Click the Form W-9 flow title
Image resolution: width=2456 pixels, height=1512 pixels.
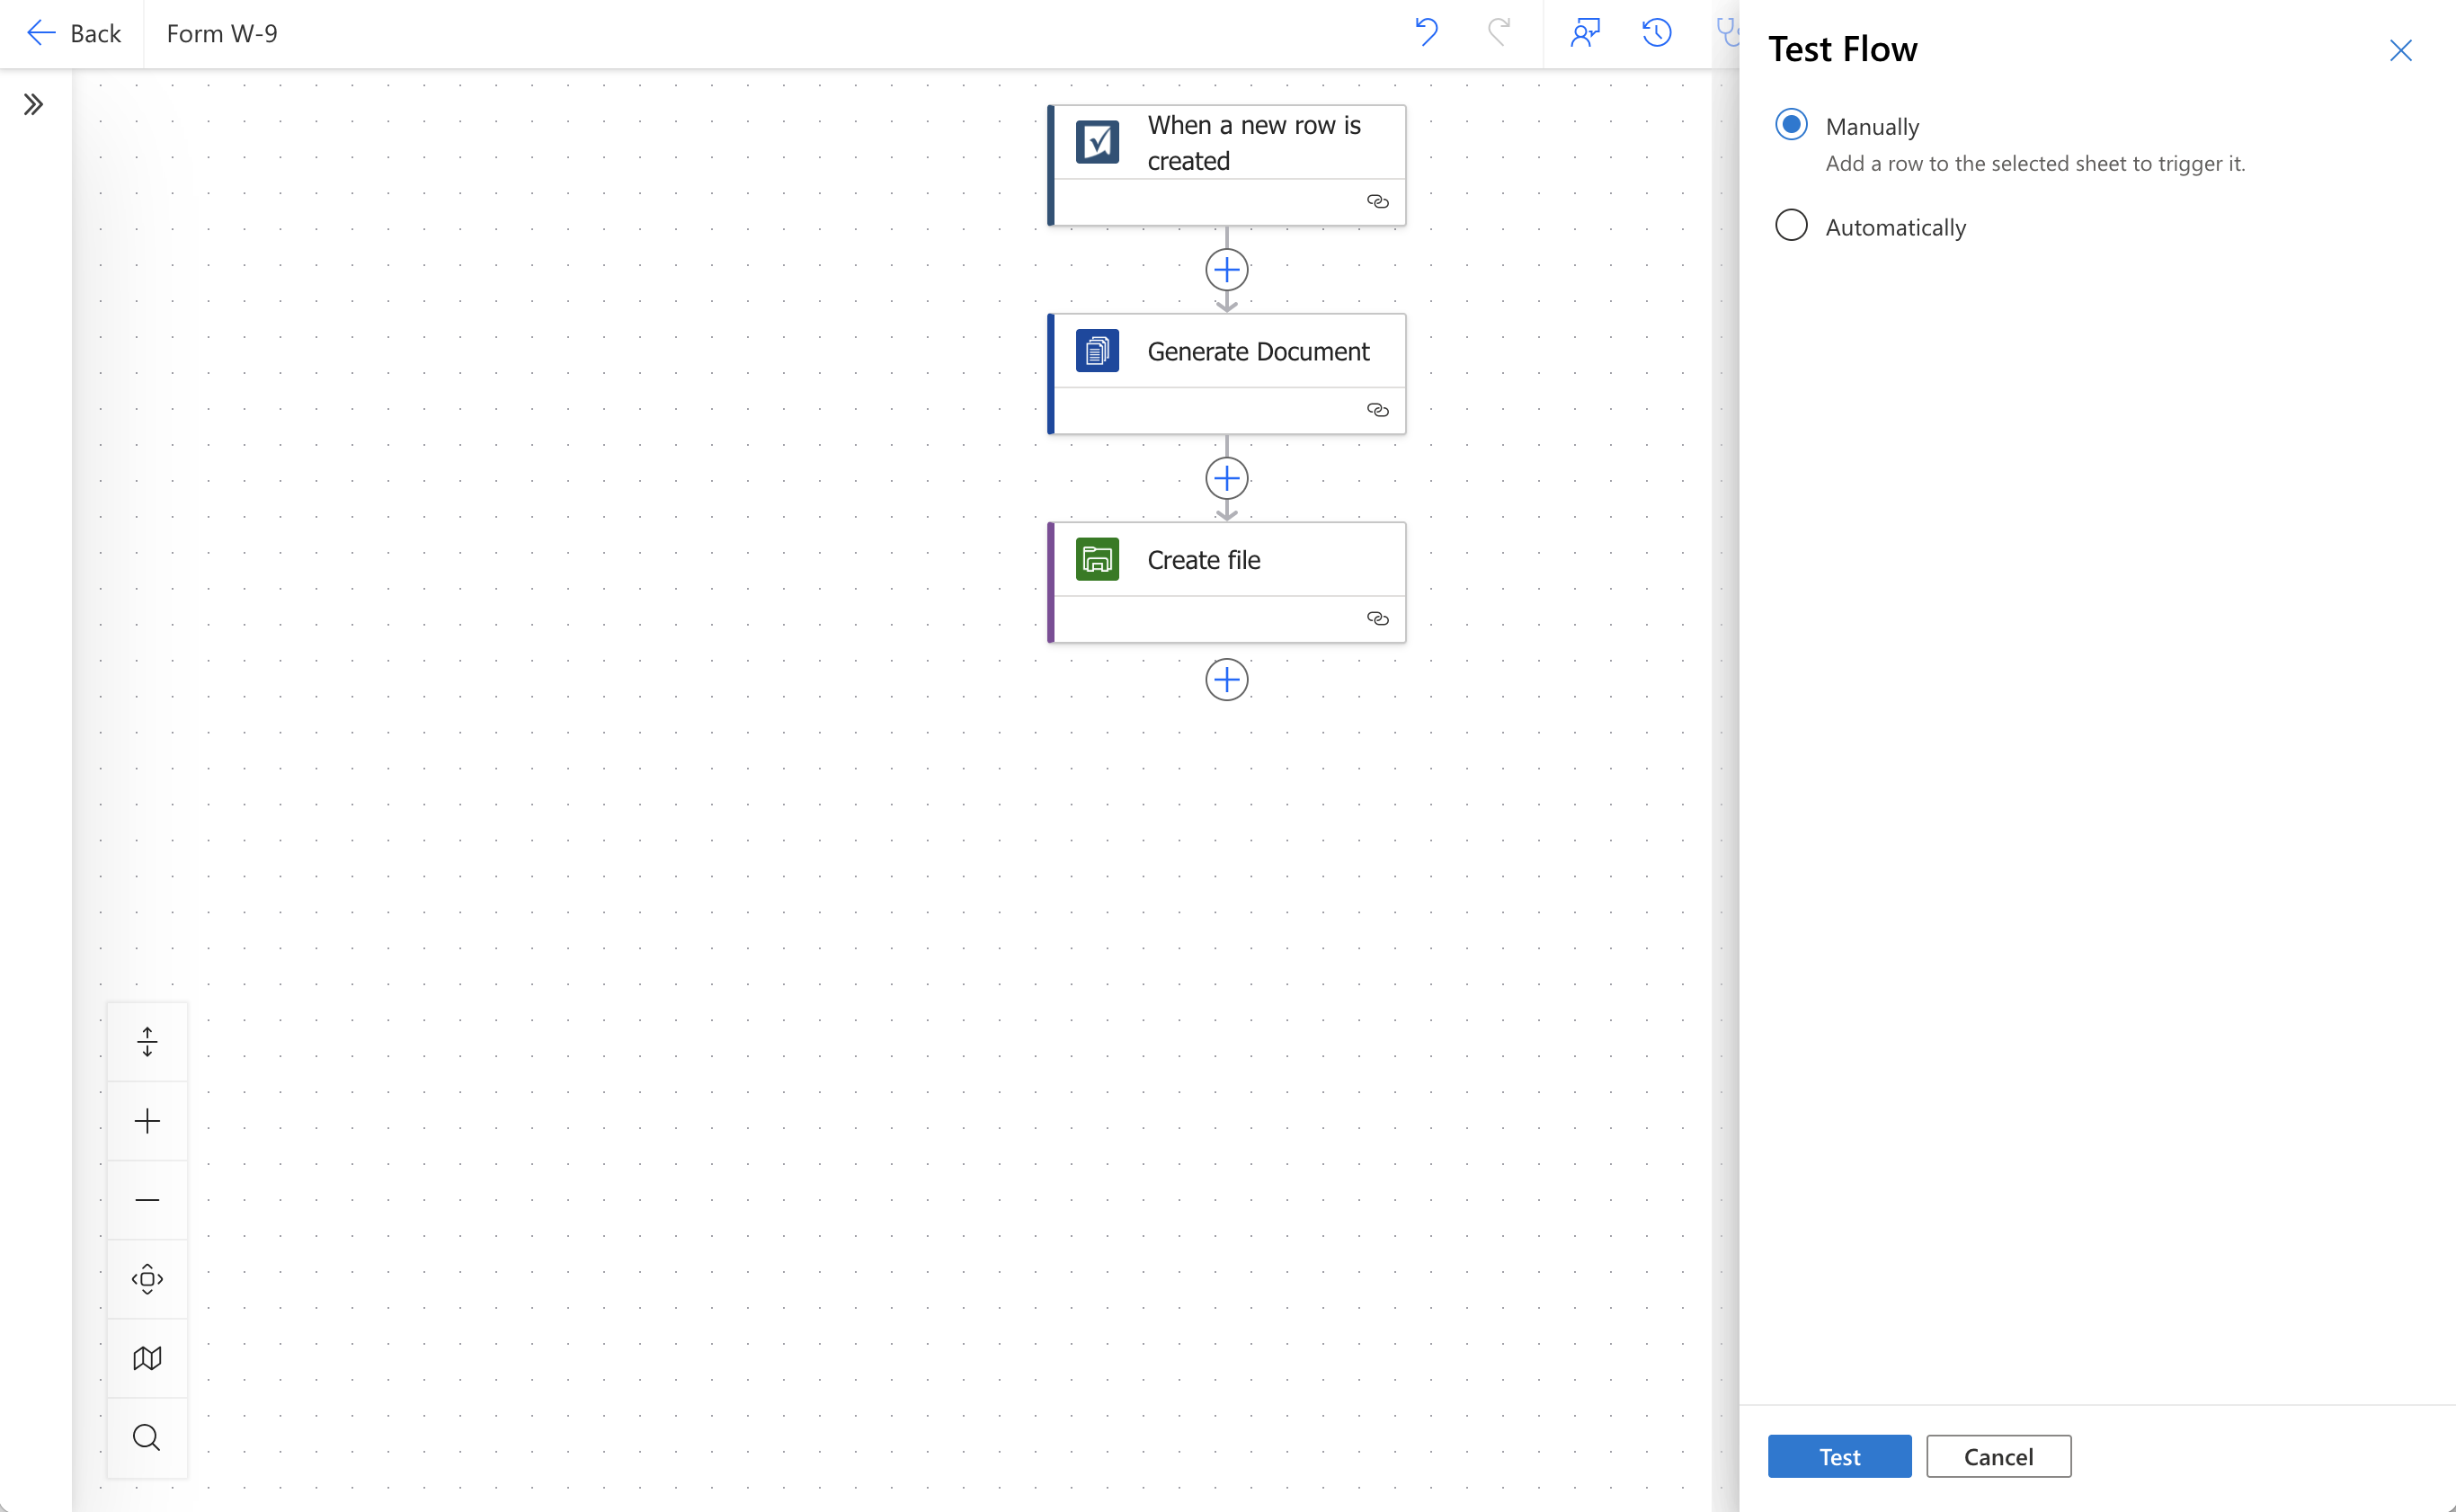pyautogui.click(x=222, y=33)
